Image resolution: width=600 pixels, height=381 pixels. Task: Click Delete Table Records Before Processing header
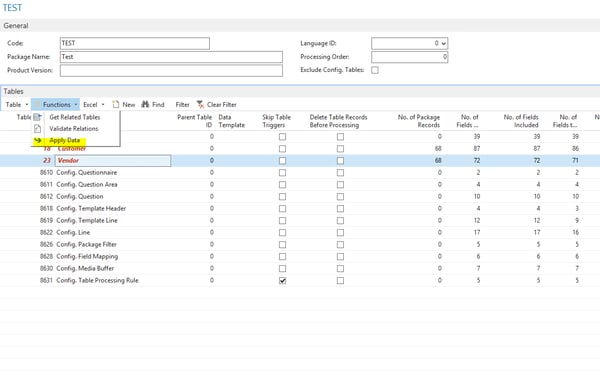(x=338, y=121)
